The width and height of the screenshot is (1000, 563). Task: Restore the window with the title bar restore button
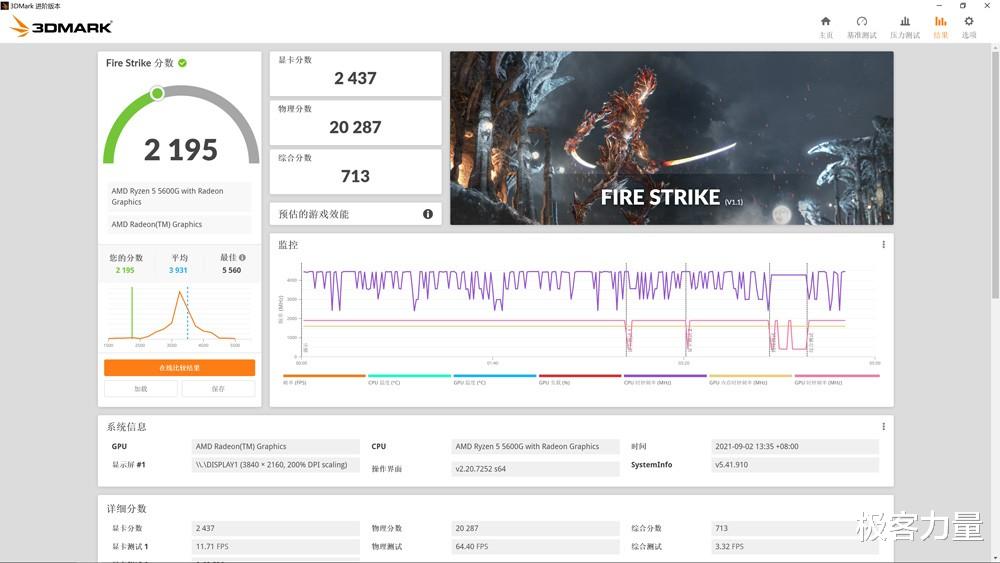click(963, 5)
